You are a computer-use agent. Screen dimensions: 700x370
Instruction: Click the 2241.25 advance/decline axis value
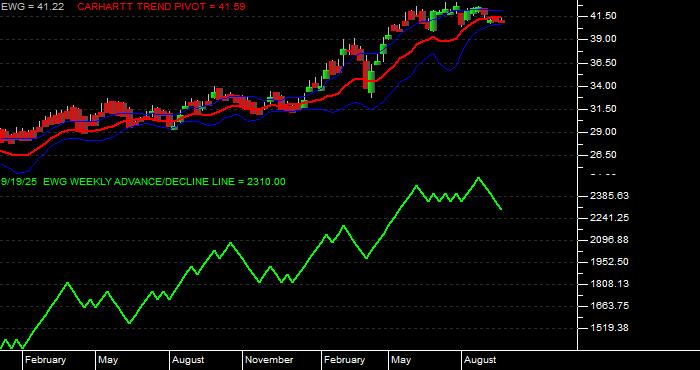click(x=609, y=218)
